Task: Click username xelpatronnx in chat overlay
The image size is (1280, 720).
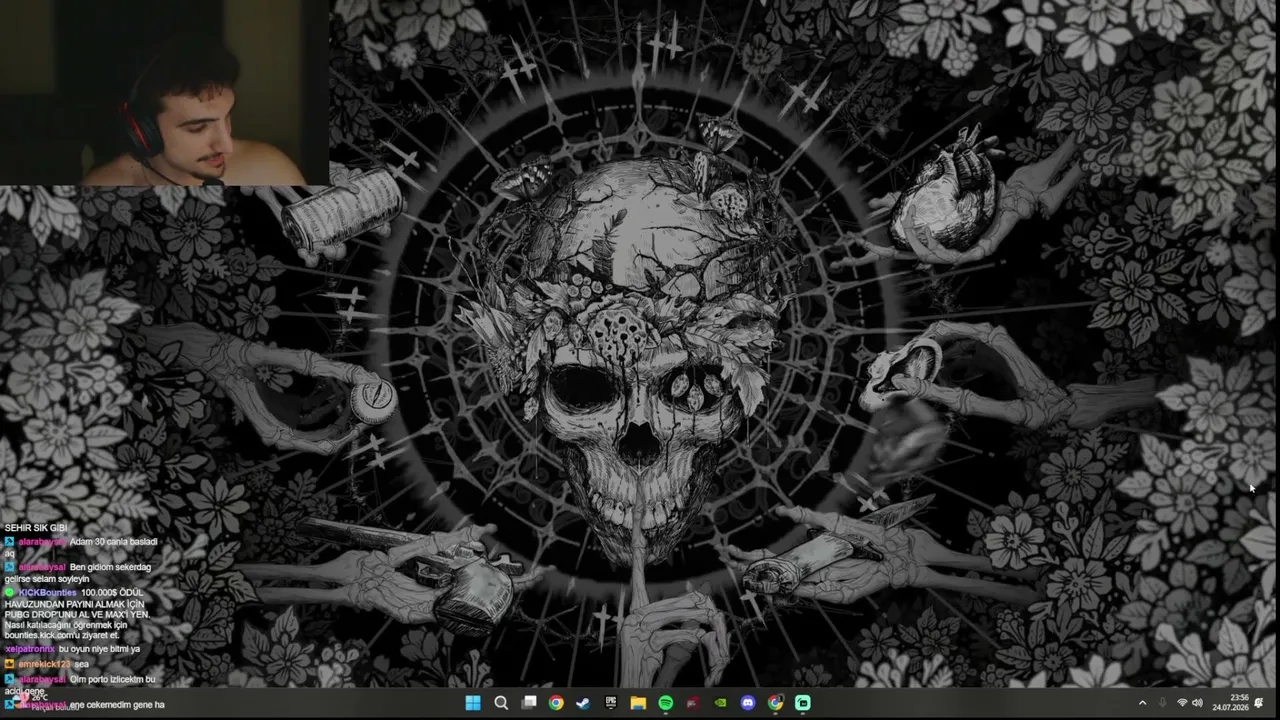Action: [30, 649]
